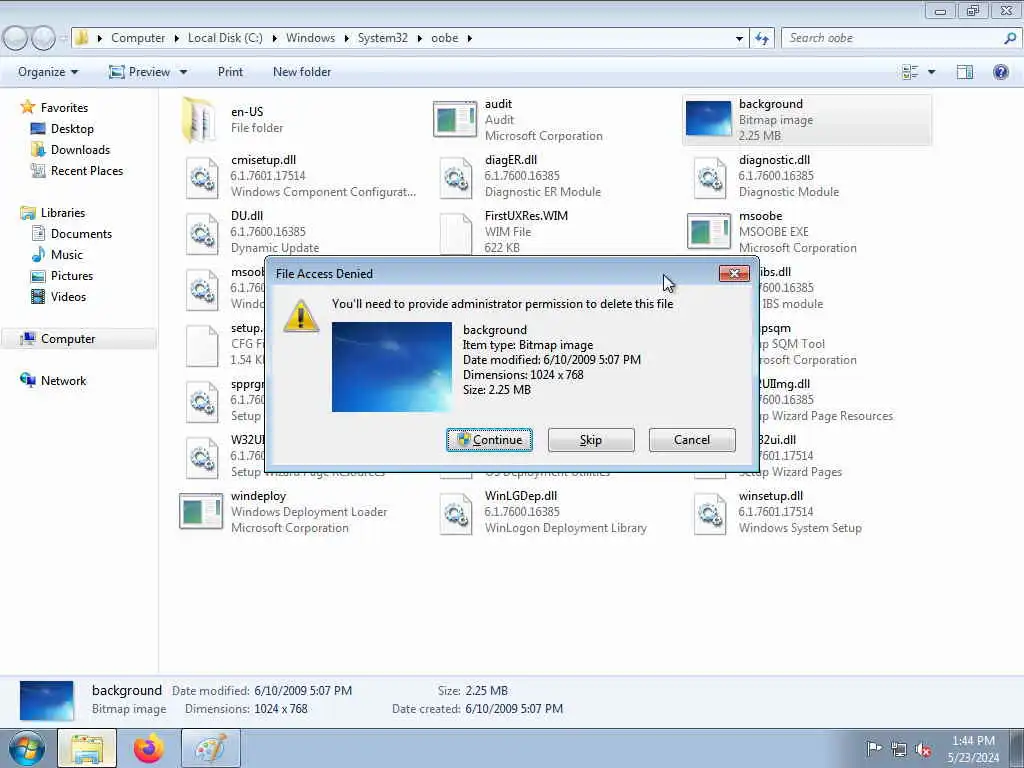Open Libraries in navigation pane

click(x=63, y=213)
